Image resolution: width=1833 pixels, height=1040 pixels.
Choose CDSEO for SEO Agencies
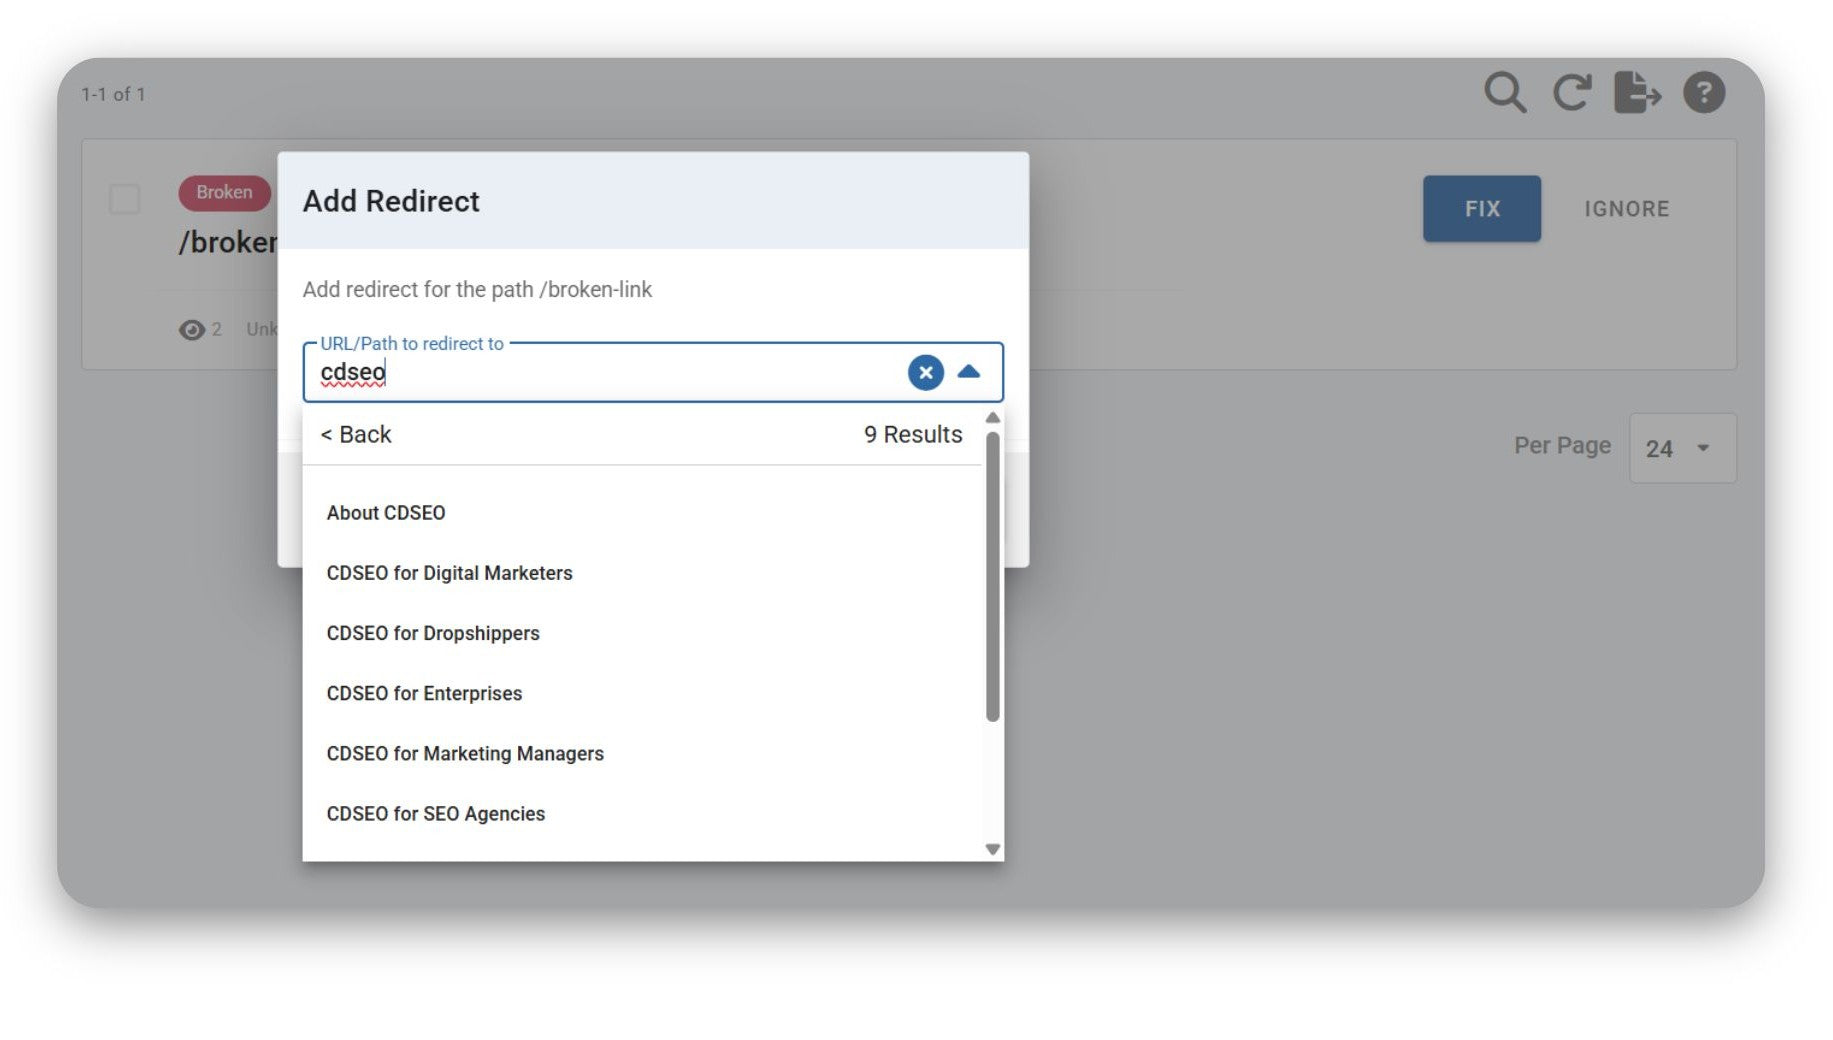pyautogui.click(x=436, y=814)
